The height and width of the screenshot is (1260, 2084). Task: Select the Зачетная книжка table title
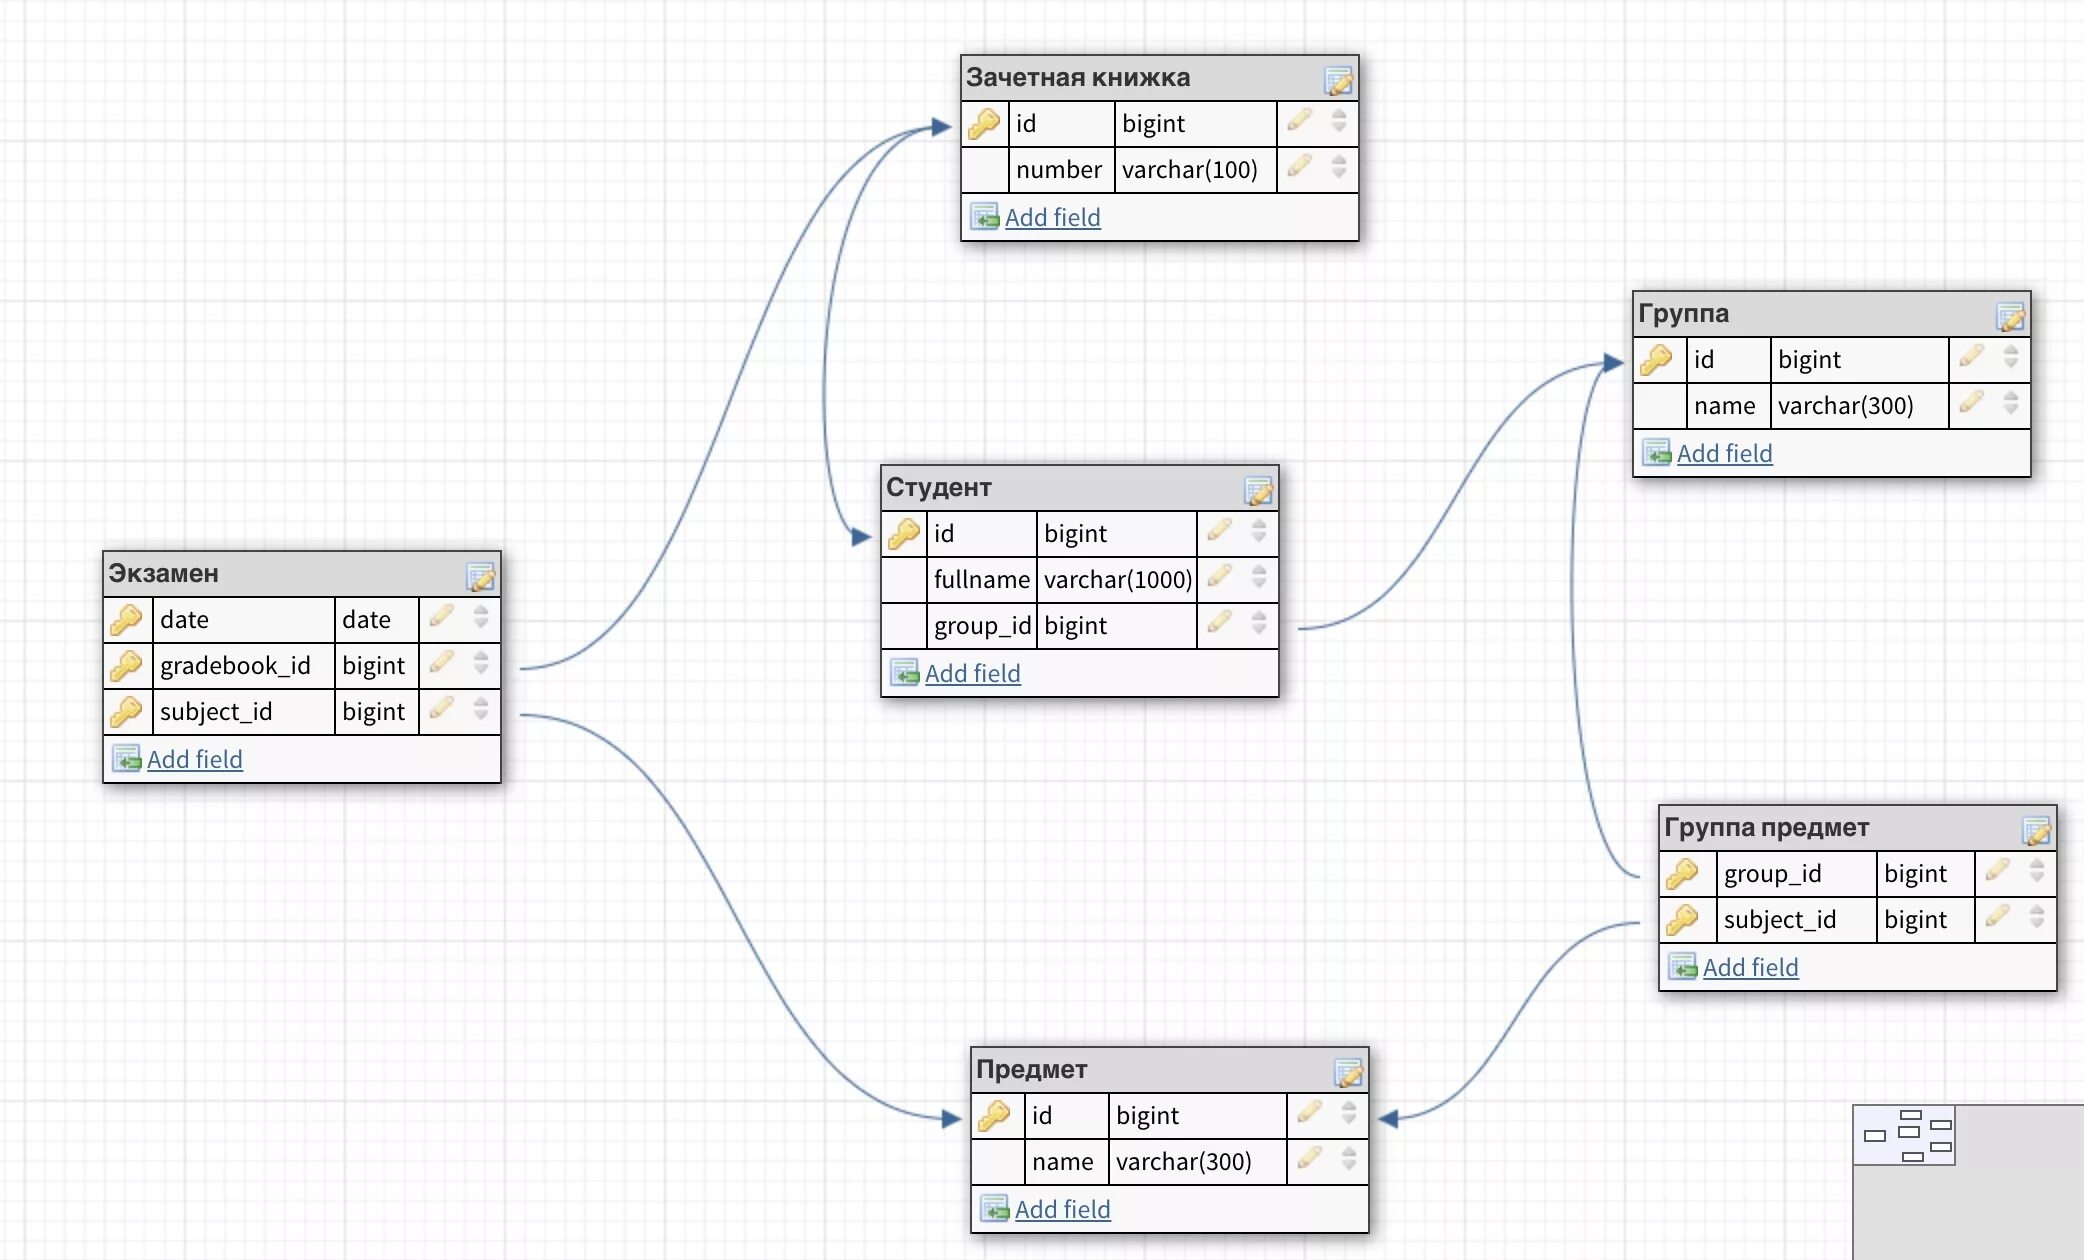(1078, 77)
